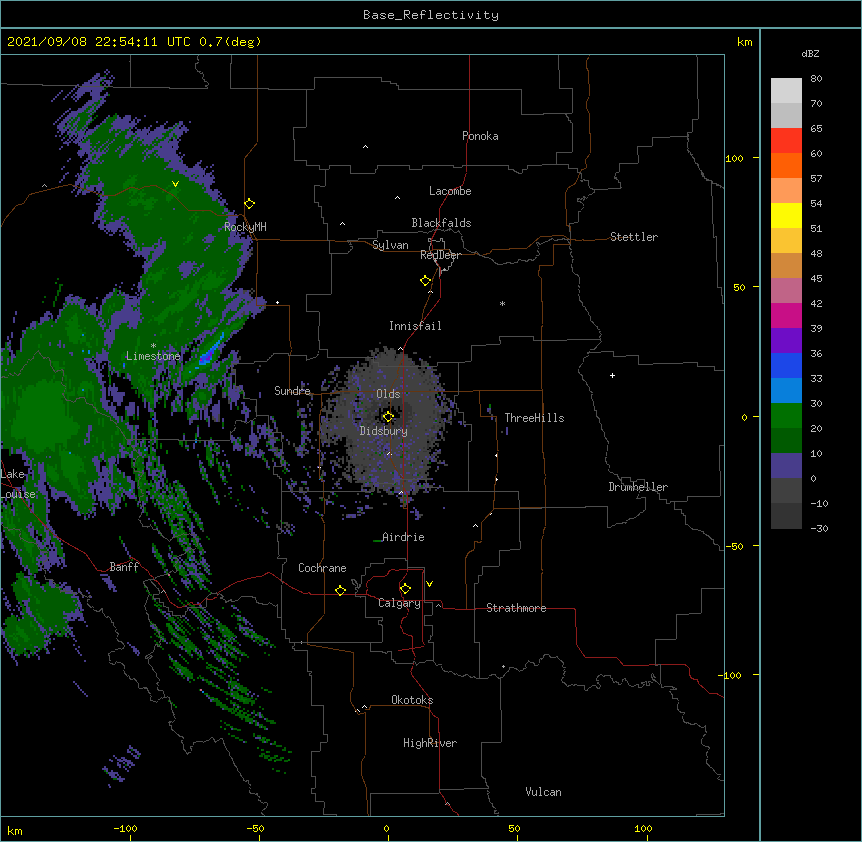Click the ThreeHills town label
The image size is (862, 842).
pos(534,418)
